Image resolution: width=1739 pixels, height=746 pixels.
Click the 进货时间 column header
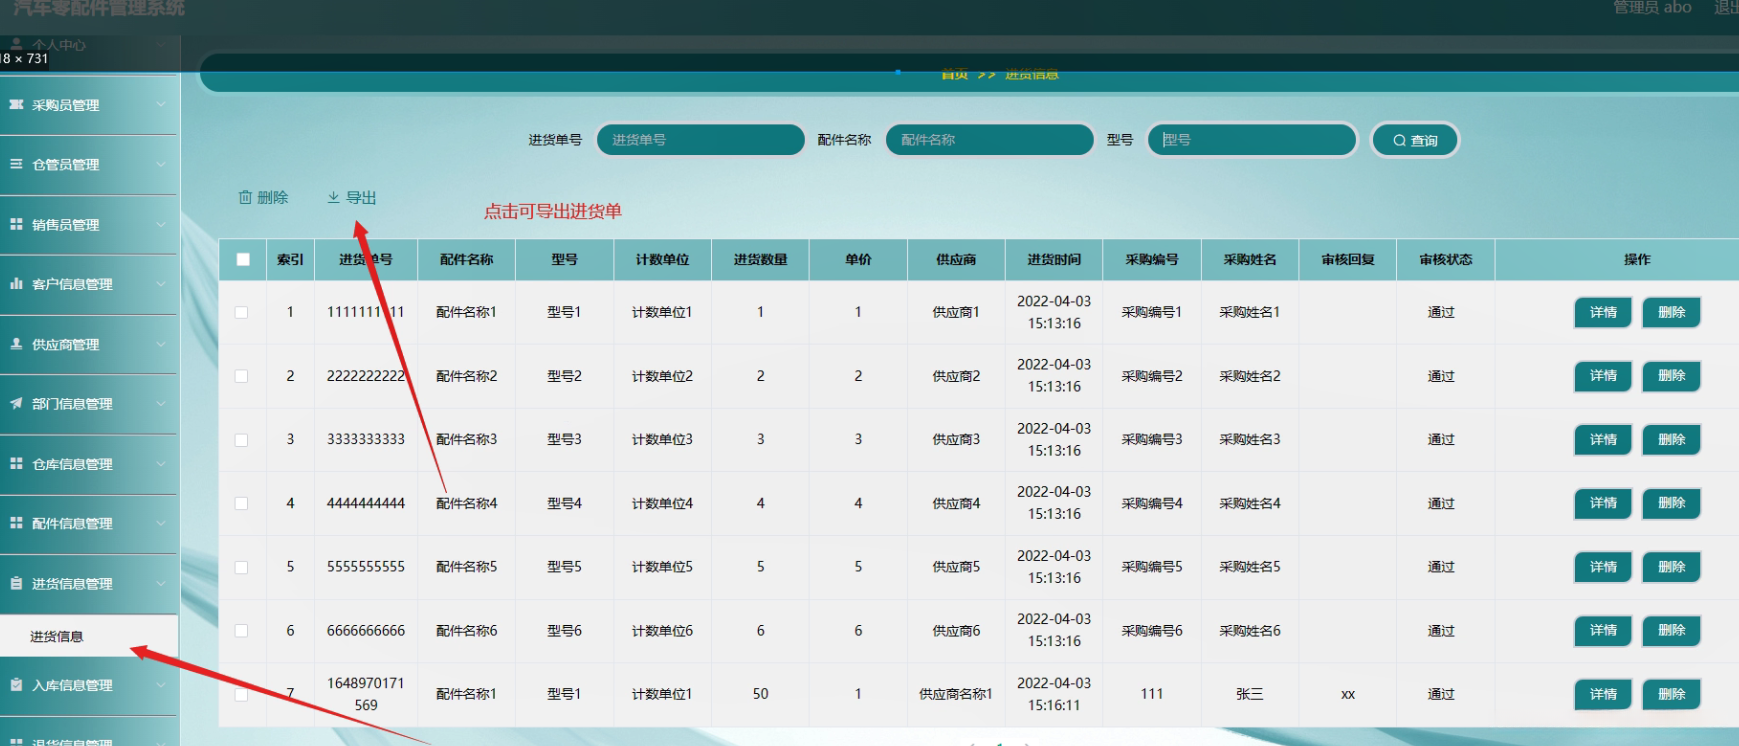1054,260
